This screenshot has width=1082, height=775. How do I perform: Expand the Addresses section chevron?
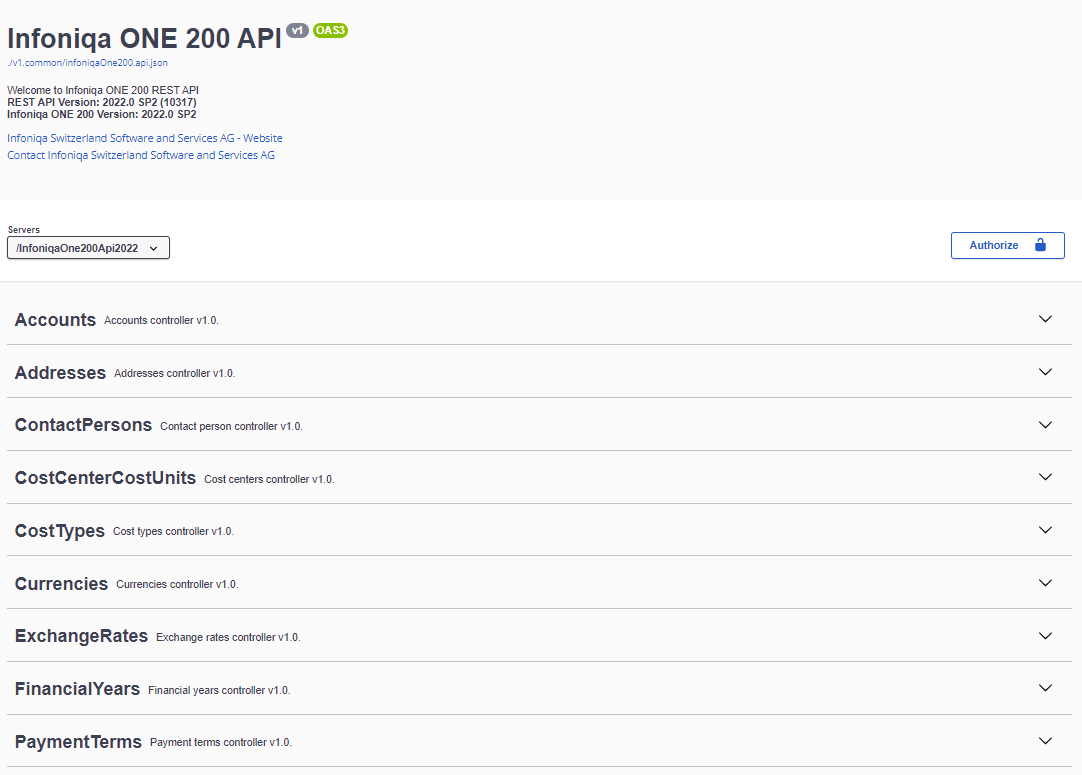pos(1045,372)
